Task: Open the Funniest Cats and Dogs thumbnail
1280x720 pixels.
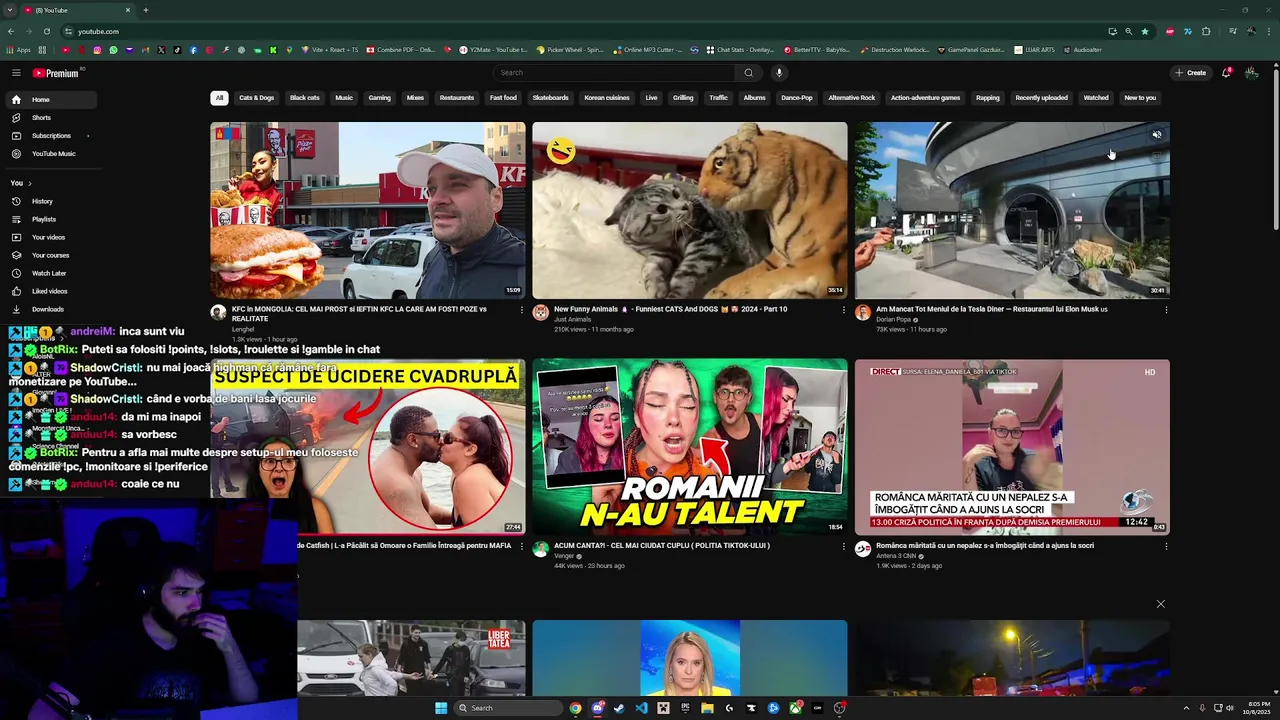Action: click(689, 210)
